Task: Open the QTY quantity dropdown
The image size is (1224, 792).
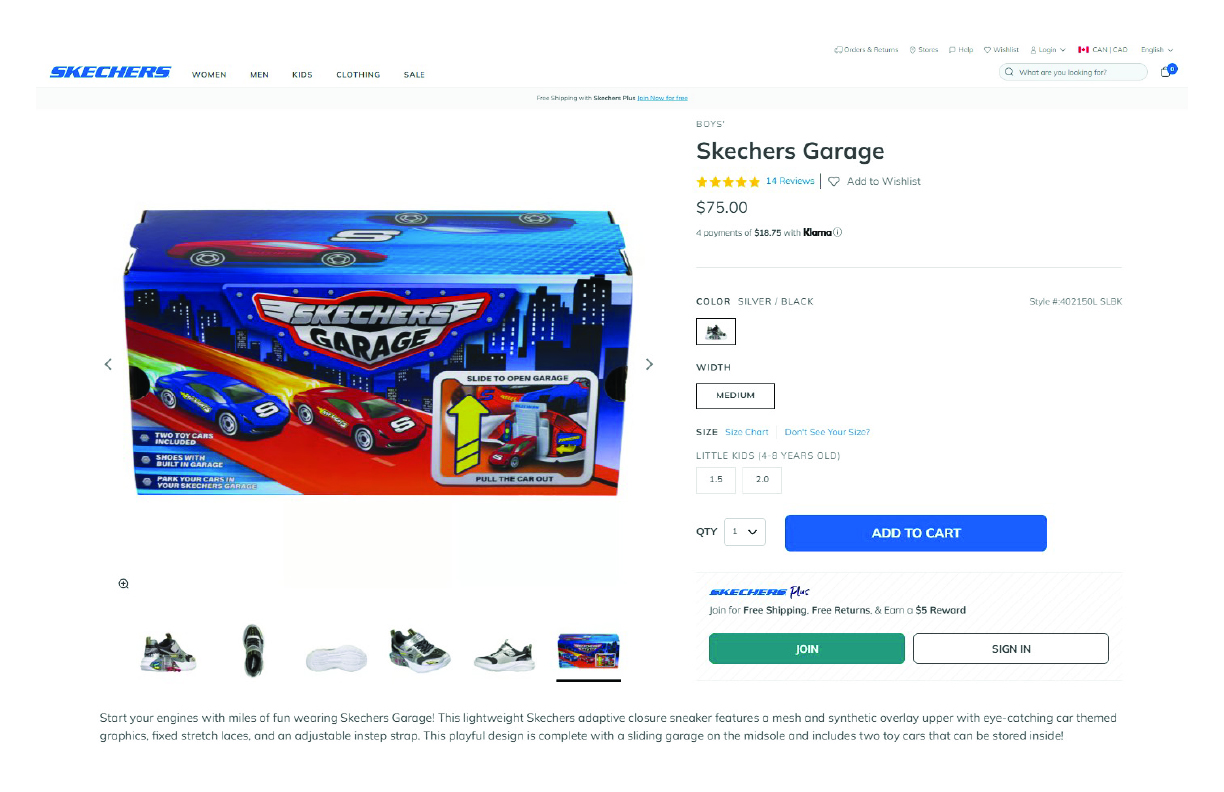Action: [x=745, y=532]
